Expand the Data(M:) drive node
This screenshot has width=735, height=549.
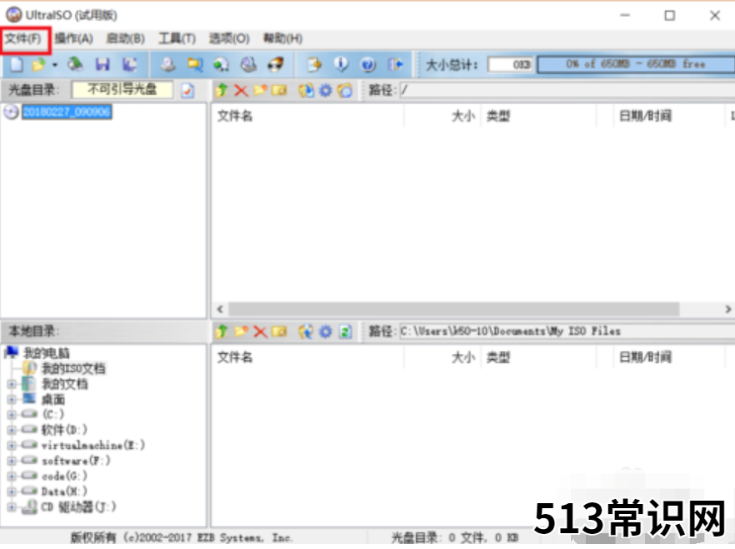12,491
